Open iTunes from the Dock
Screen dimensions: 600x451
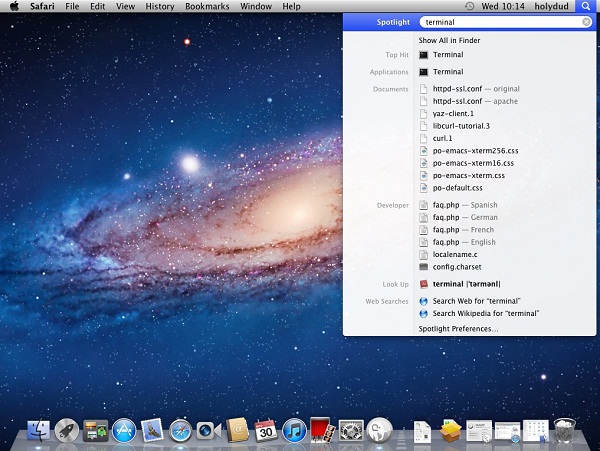(x=293, y=430)
